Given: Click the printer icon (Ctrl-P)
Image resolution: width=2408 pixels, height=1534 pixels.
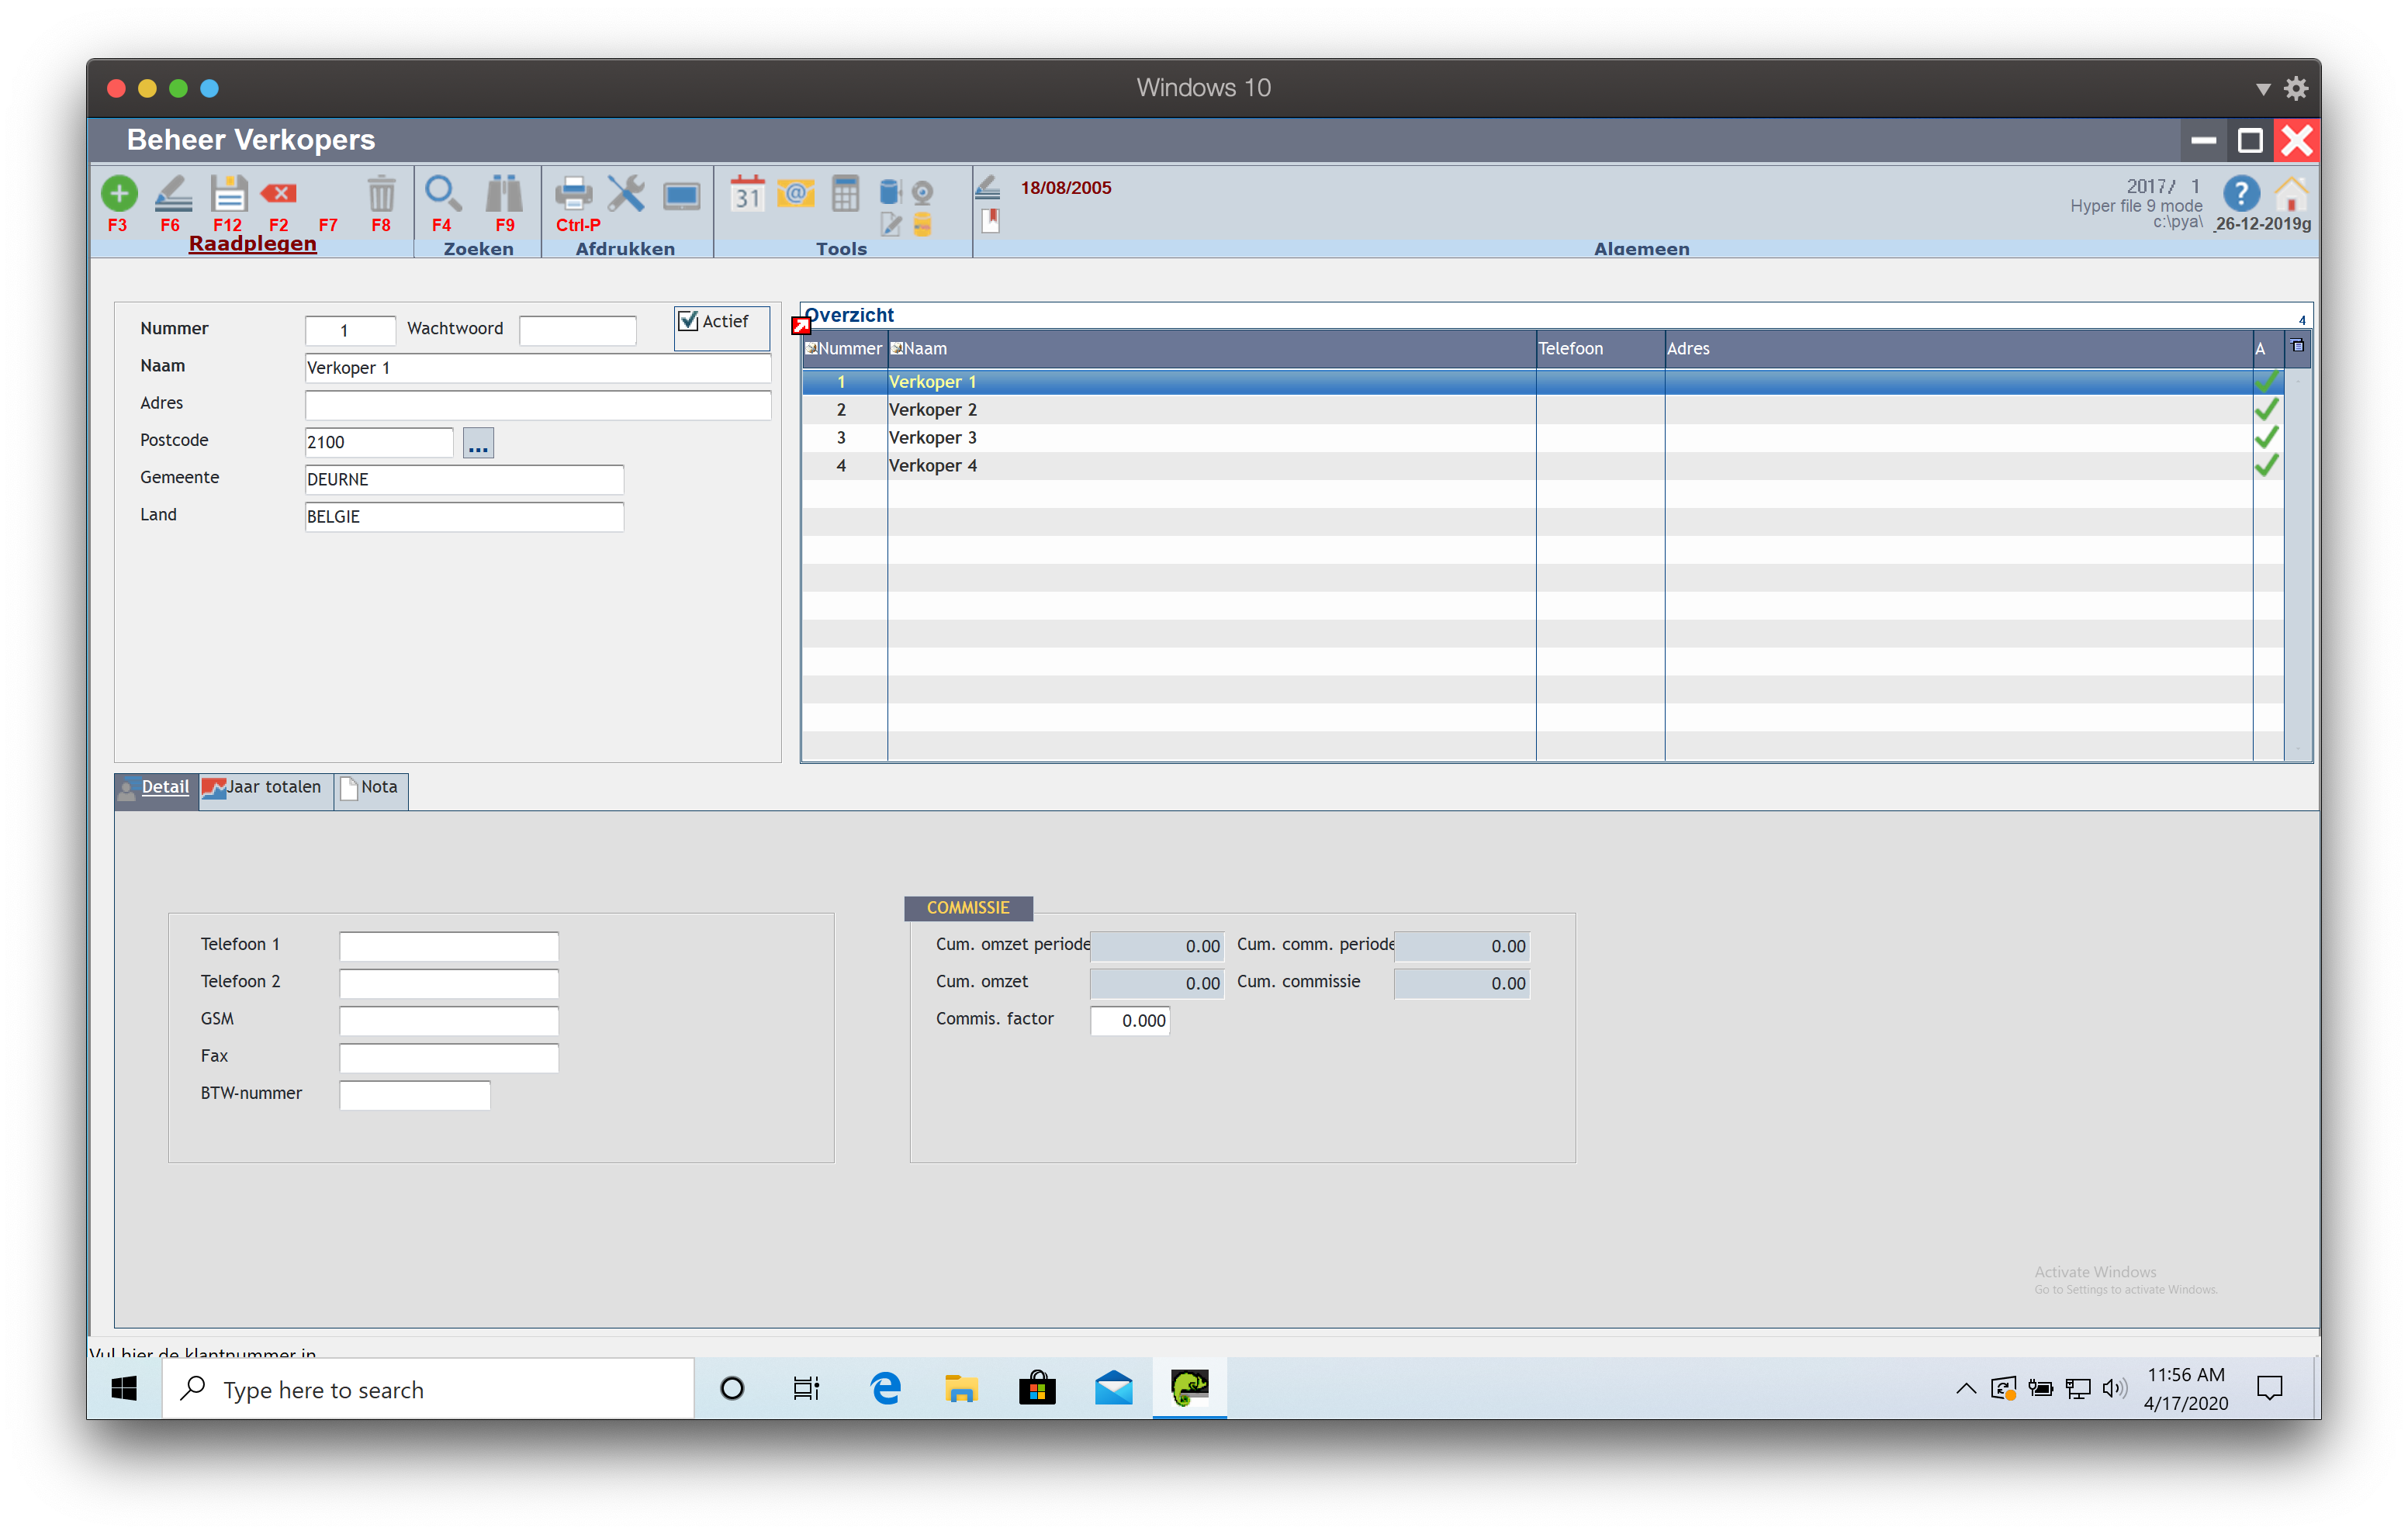Looking at the screenshot, I should coord(574,193).
